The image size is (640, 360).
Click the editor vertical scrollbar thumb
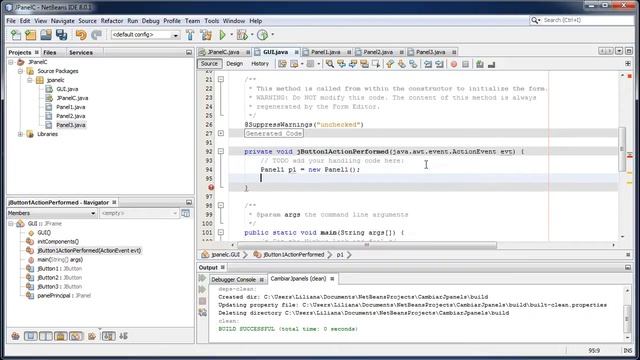(x=622, y=149)
